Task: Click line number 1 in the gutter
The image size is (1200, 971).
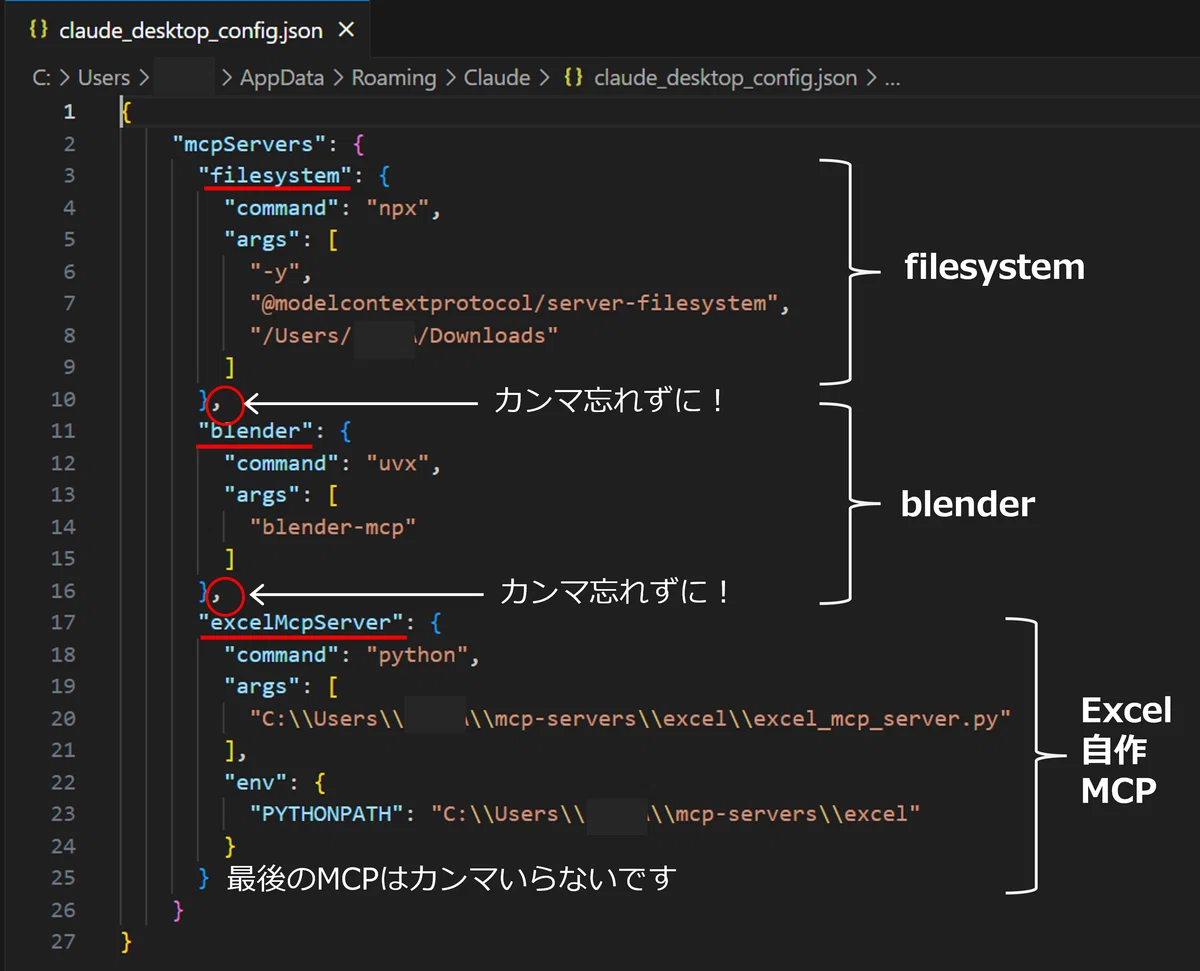Action: click(x=69, y=112)
